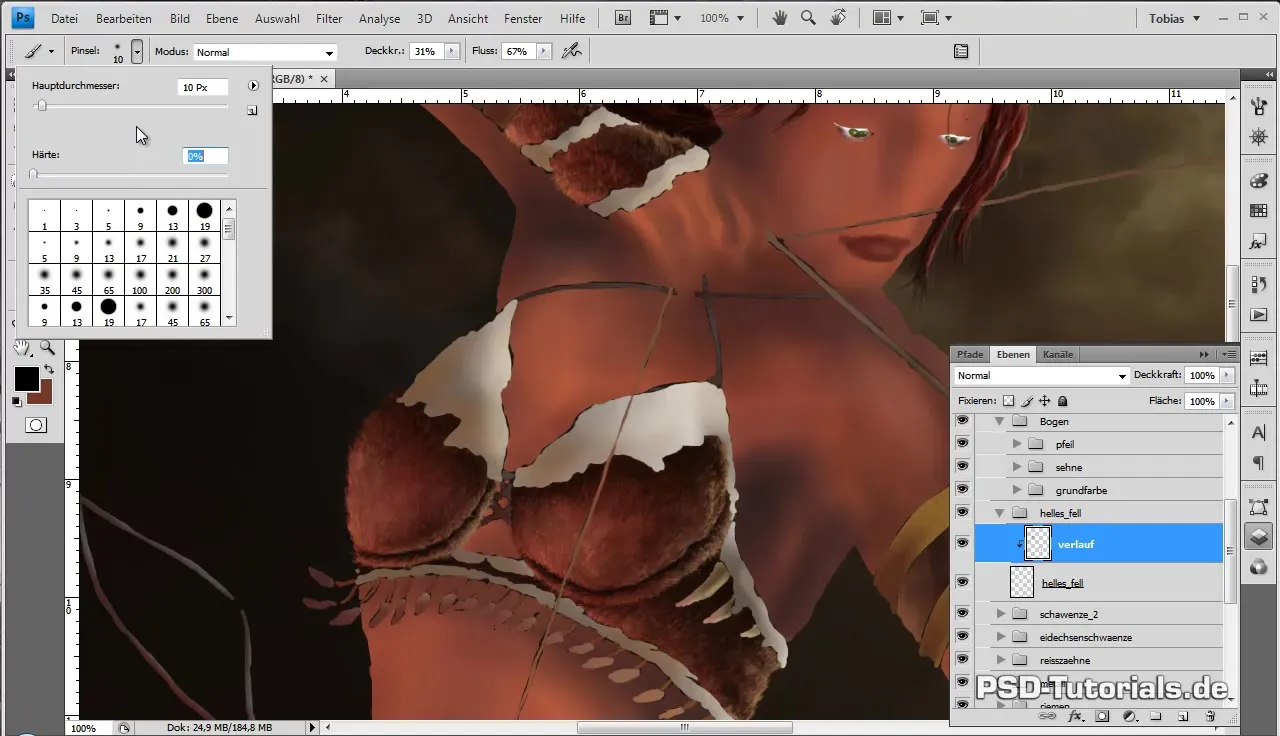Switch to the Kanäle tab

(x=1057, y=354)
